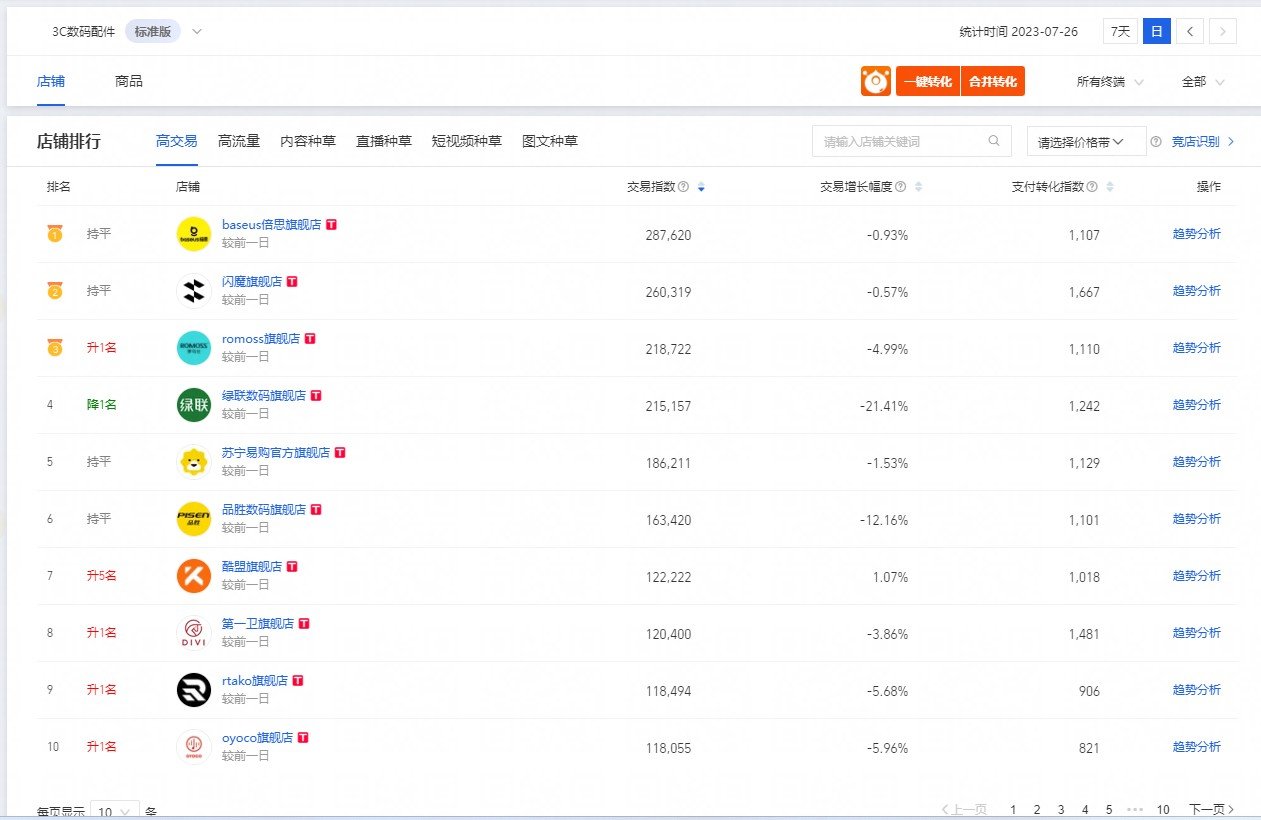Select the 高交易 ranking tab
Image resolution: width=1261 pixels, height=820 pixels.
coord(177,141)
